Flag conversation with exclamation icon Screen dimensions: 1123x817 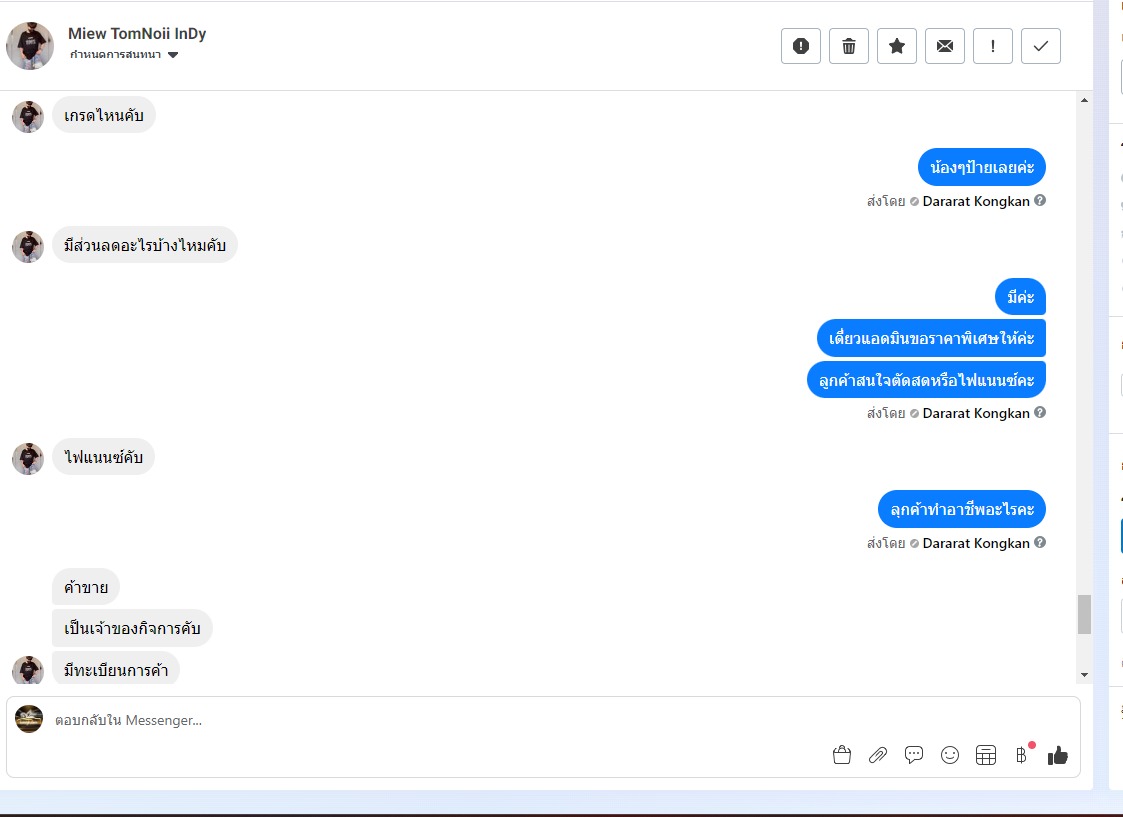pyautogui.click(x=993, y=47)
